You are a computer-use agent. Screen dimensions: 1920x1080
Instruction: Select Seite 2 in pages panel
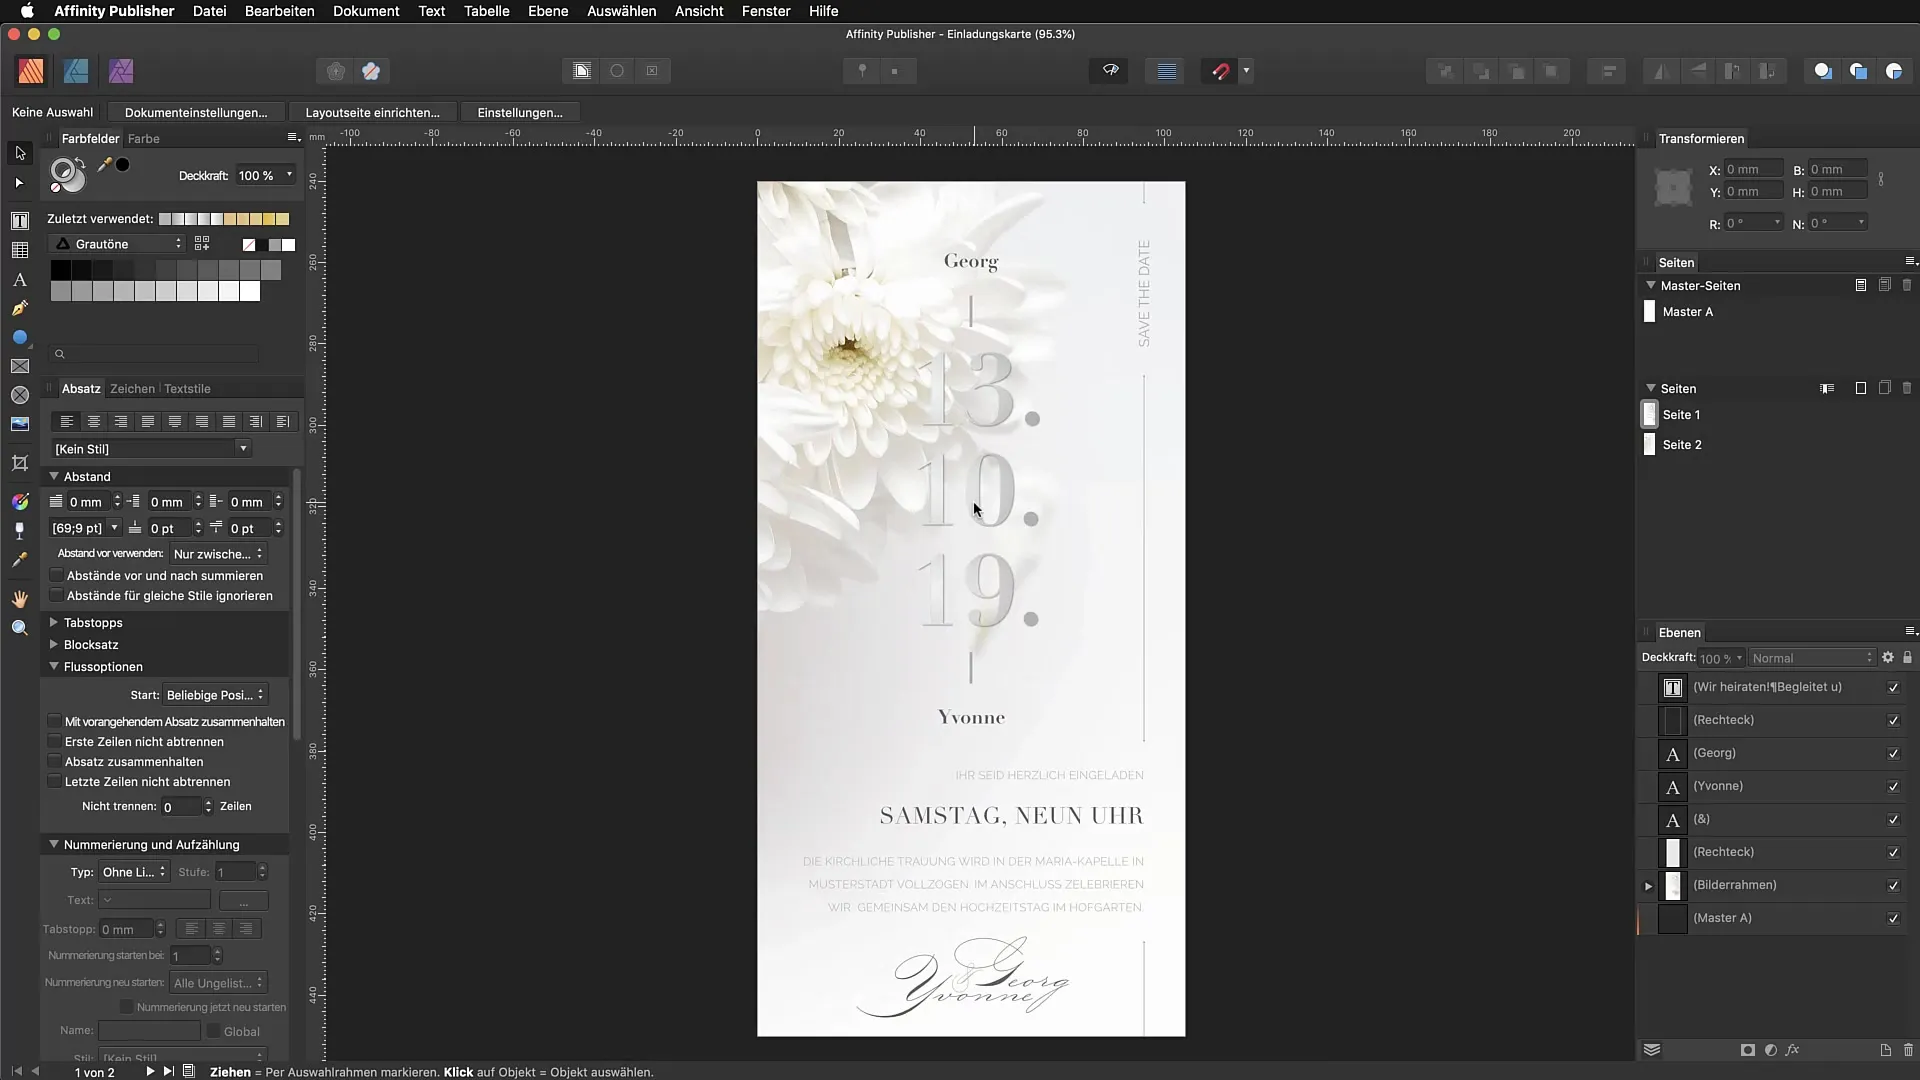pyautogui.click(x=1681, y=445)
